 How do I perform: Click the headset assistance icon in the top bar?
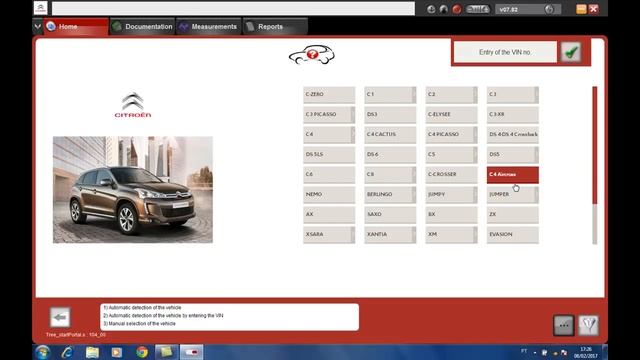(x=444, y=9)
